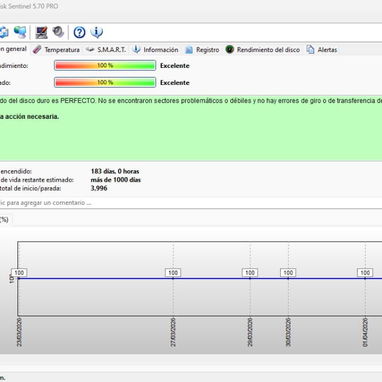
Task: Click the '183 días, 0 horas' value
Action: pyautogui.click(x=115, y=171)
